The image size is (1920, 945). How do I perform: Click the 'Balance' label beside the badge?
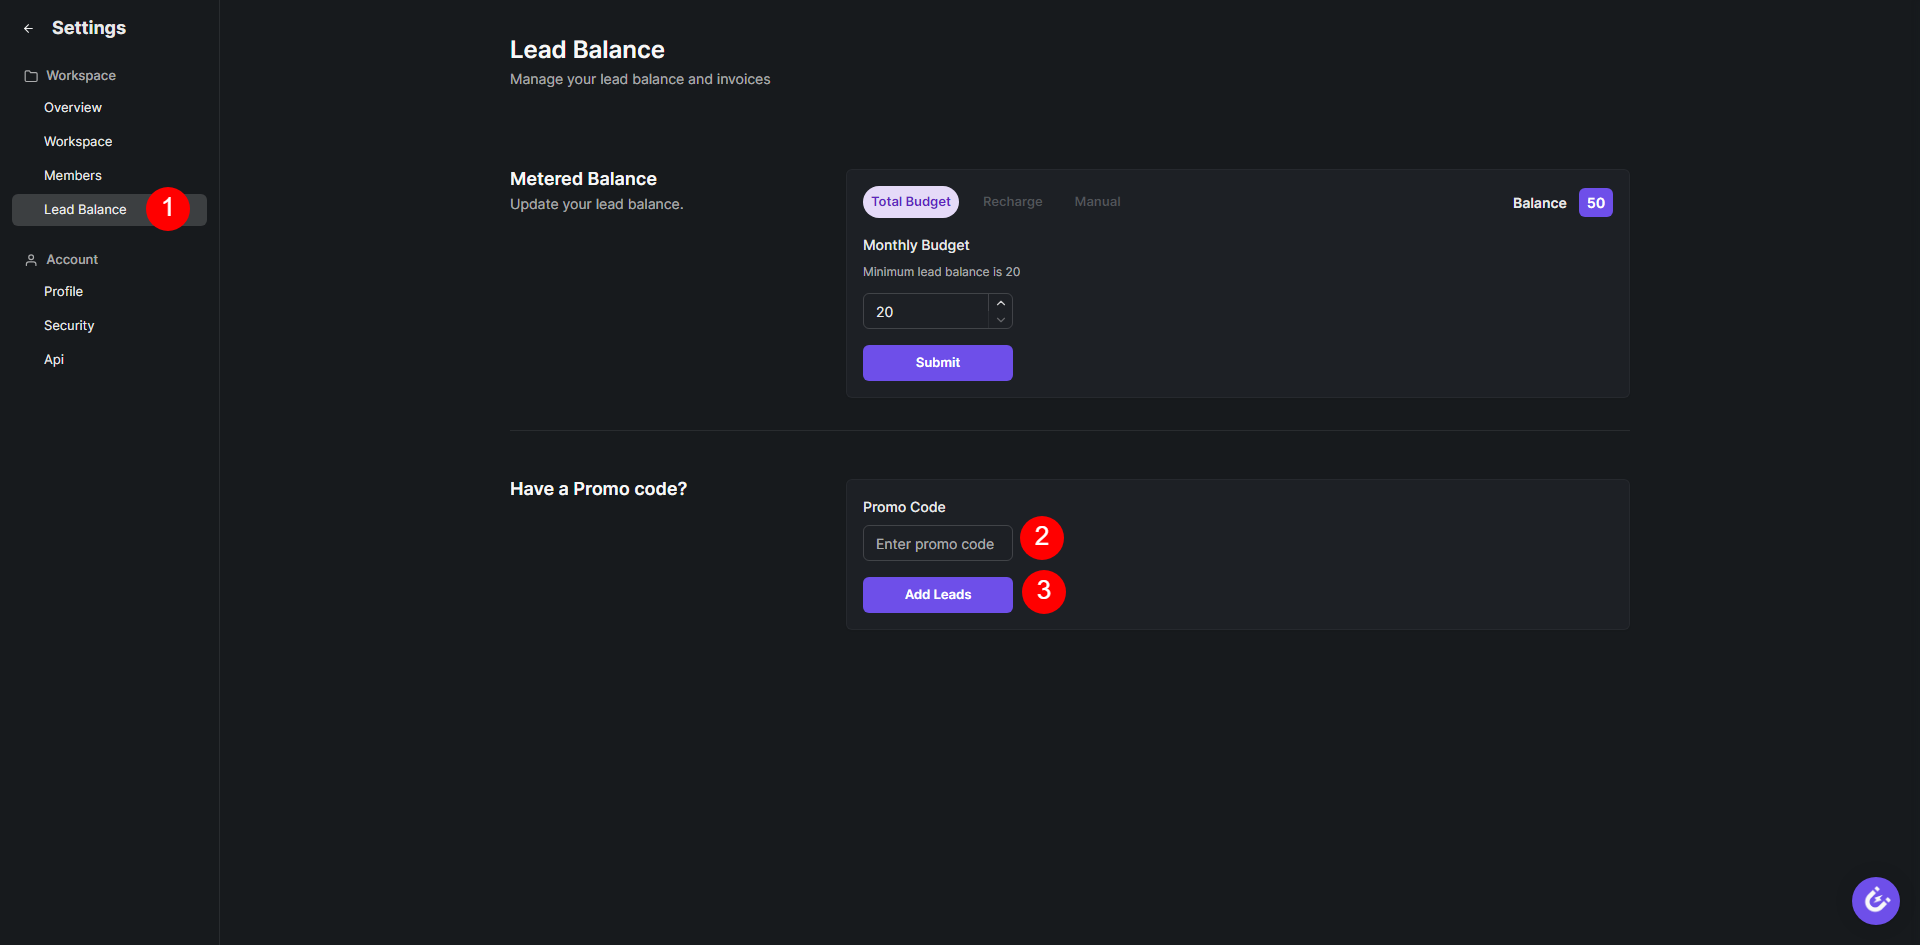pyautogui.click(x=1540, y=203)
